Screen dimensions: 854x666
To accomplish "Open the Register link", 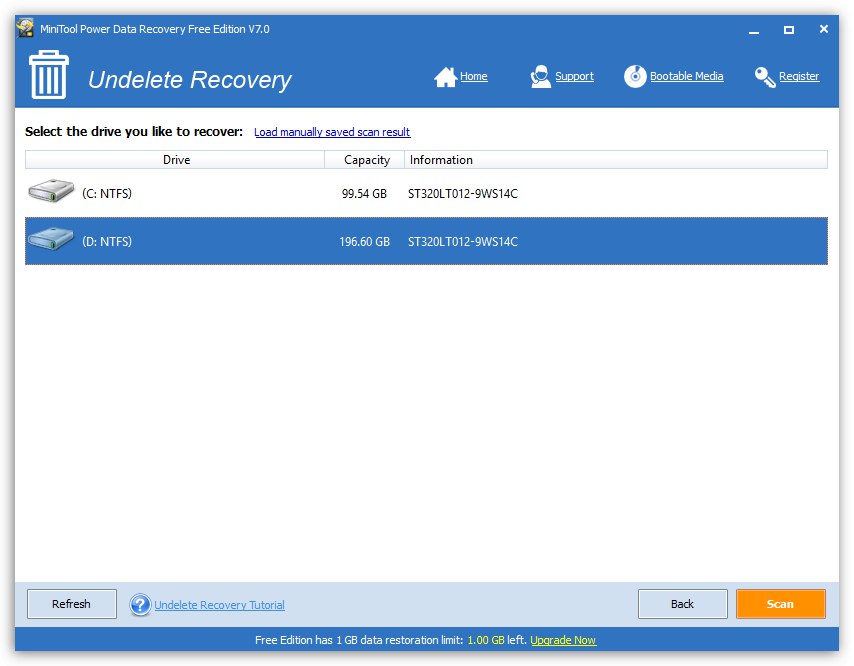I will tap(798, 76).
